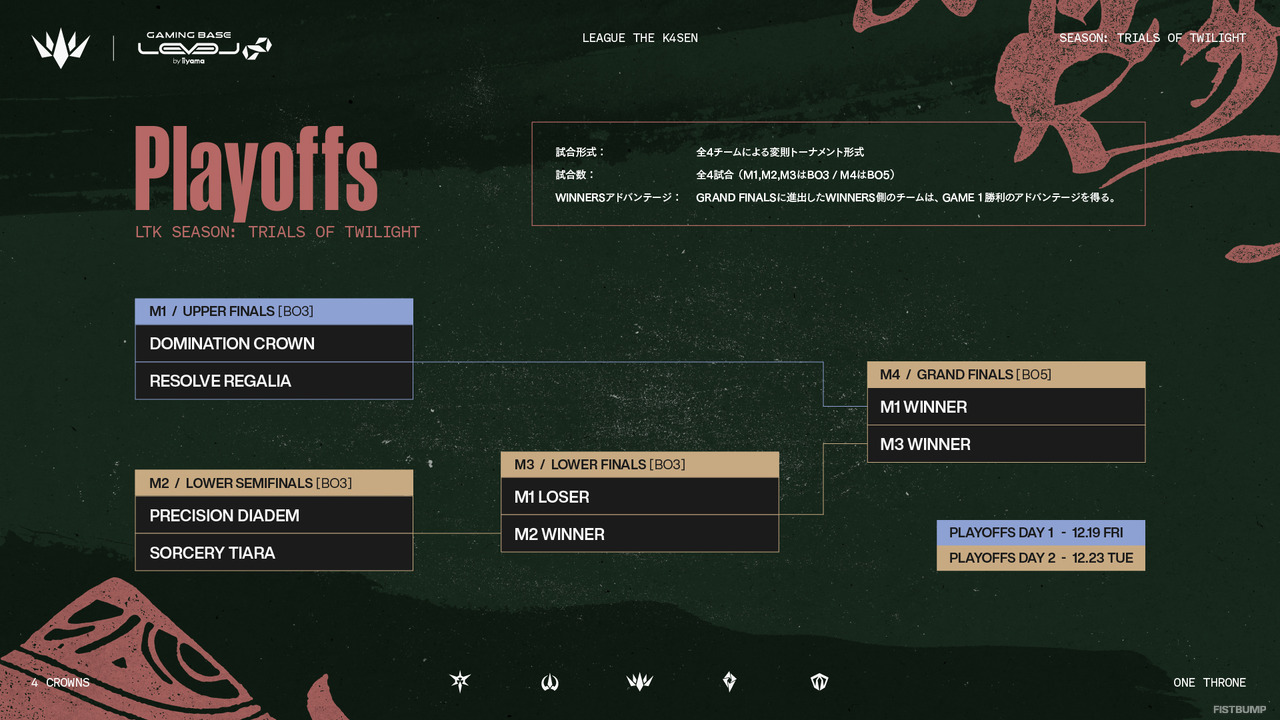Screen dimensions: 1280x720
Task: Click the crown logo in top-left corner
Action: (x=60, y=48)
